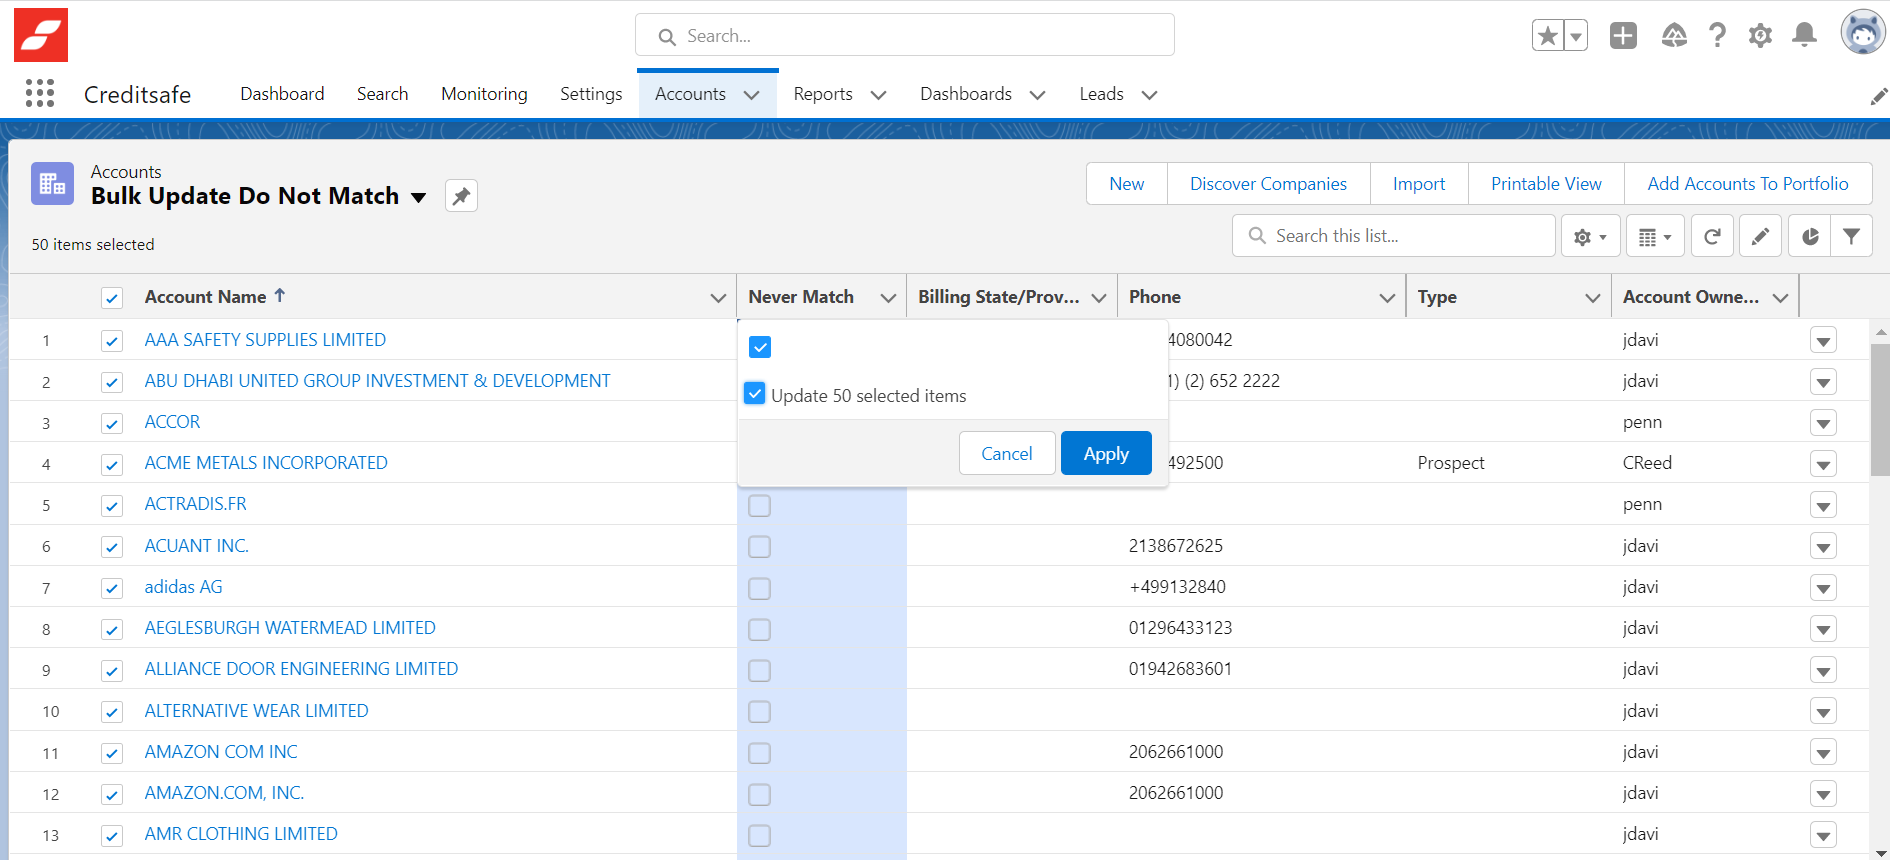Open the Reports tab
This screenshot has height=860, width=1890.
click(823, 94)
